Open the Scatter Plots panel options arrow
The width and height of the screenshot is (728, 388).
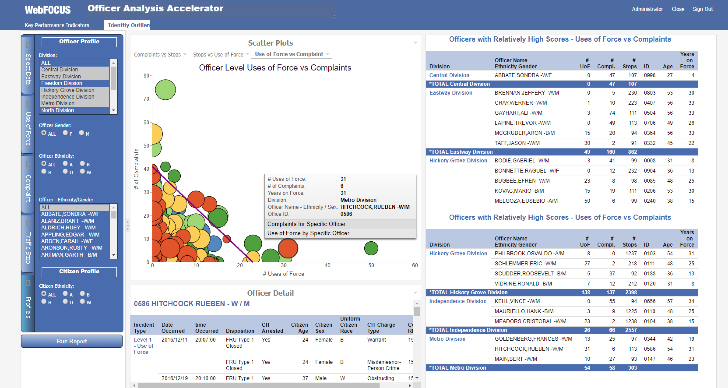(416, 43)
